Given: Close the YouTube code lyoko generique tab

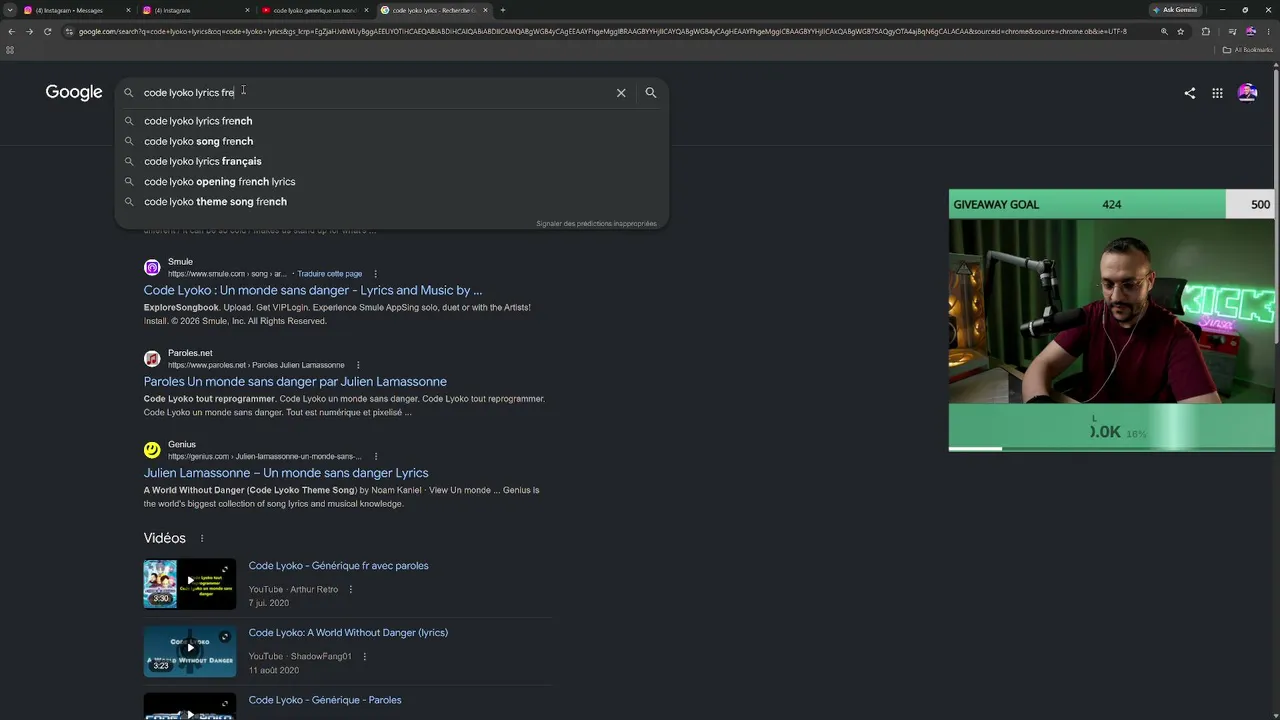Looking at the screenshot, I should point(366,10).
